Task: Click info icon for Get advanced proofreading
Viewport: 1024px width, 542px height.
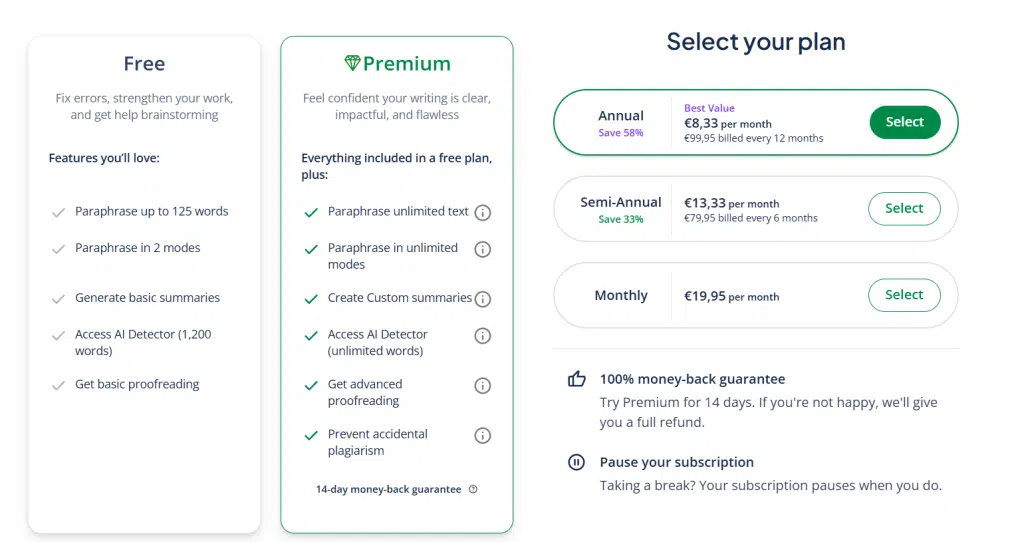Action: [483, 385]
